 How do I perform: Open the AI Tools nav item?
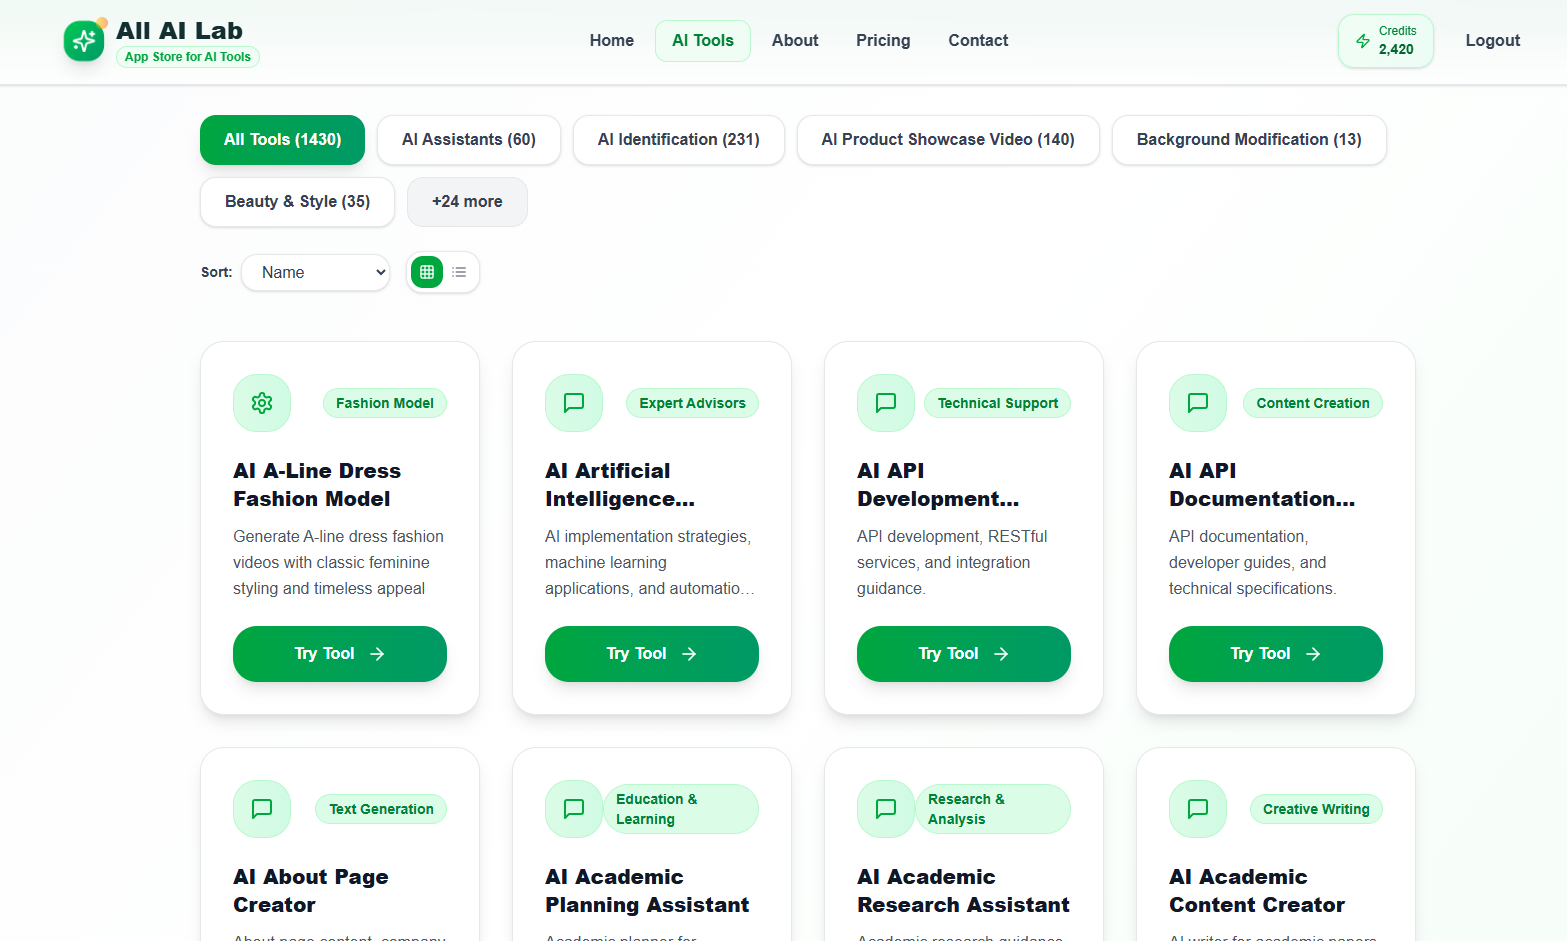tap(703, 41)
